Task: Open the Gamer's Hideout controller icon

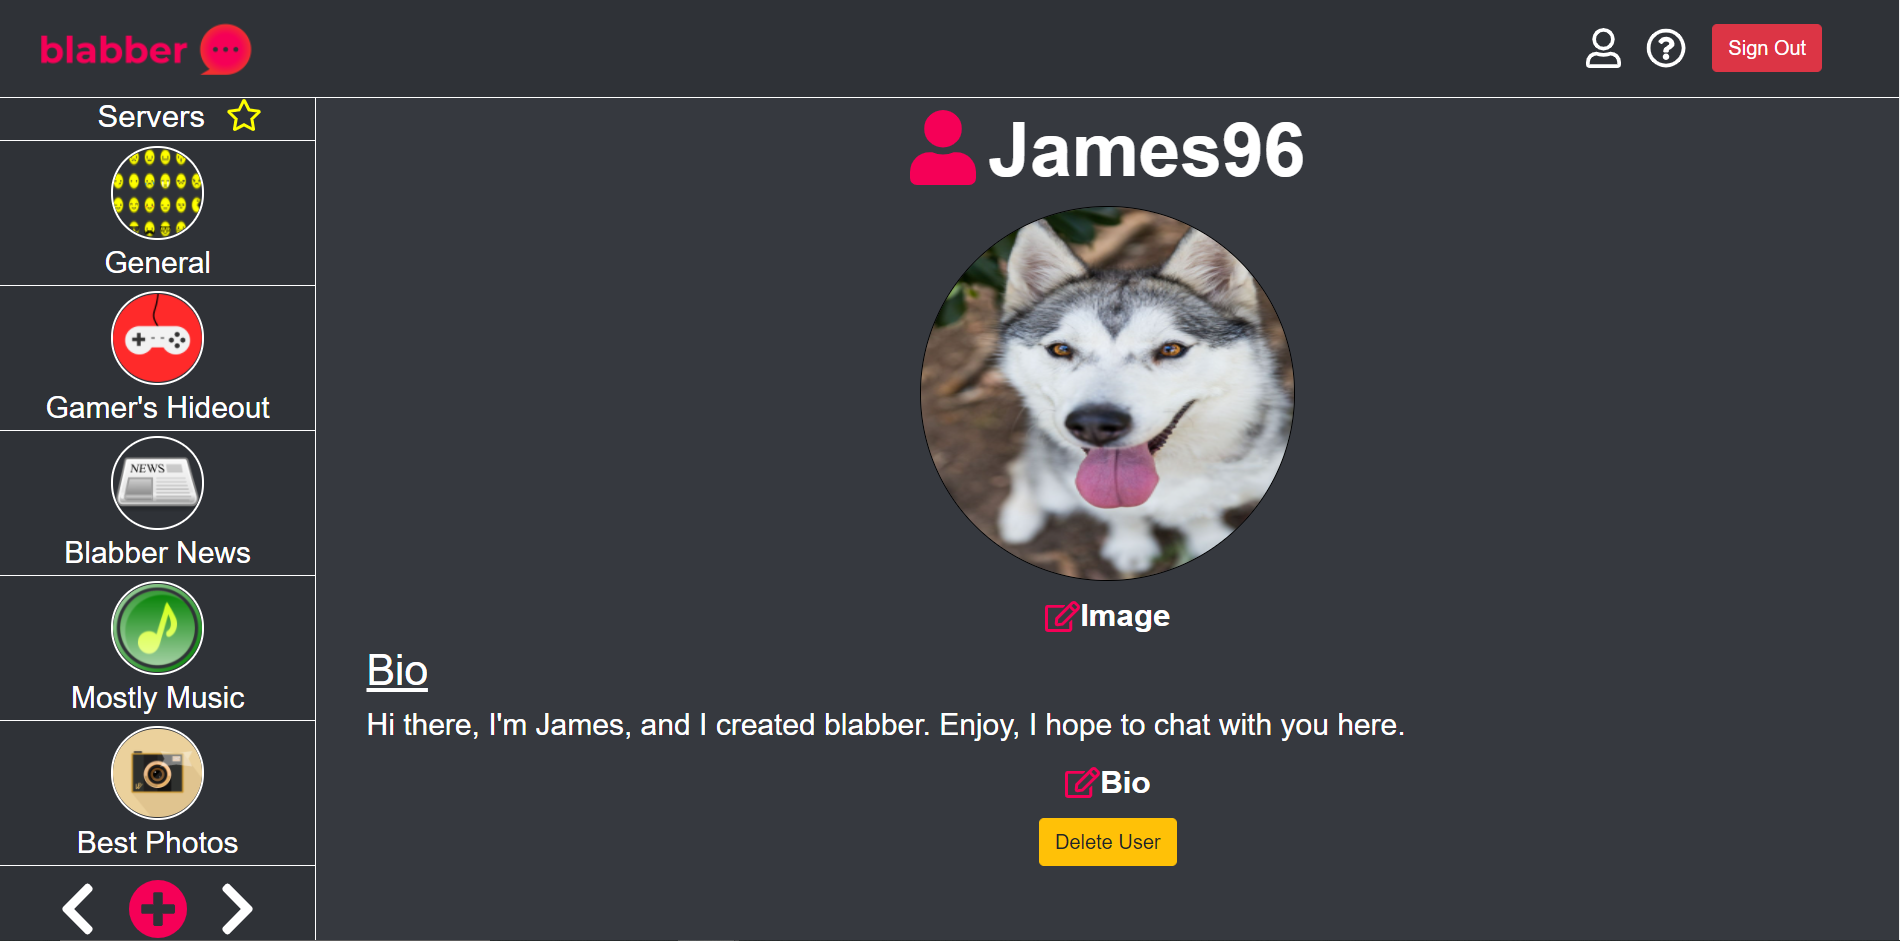Action: click(157, 338)
